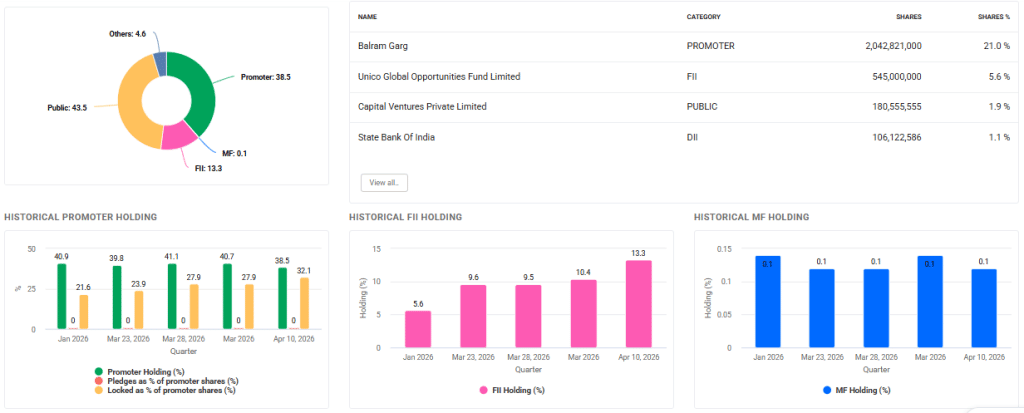
Task: Toggle Pledges as % of promoter shares label
Action: click(172, 381)
